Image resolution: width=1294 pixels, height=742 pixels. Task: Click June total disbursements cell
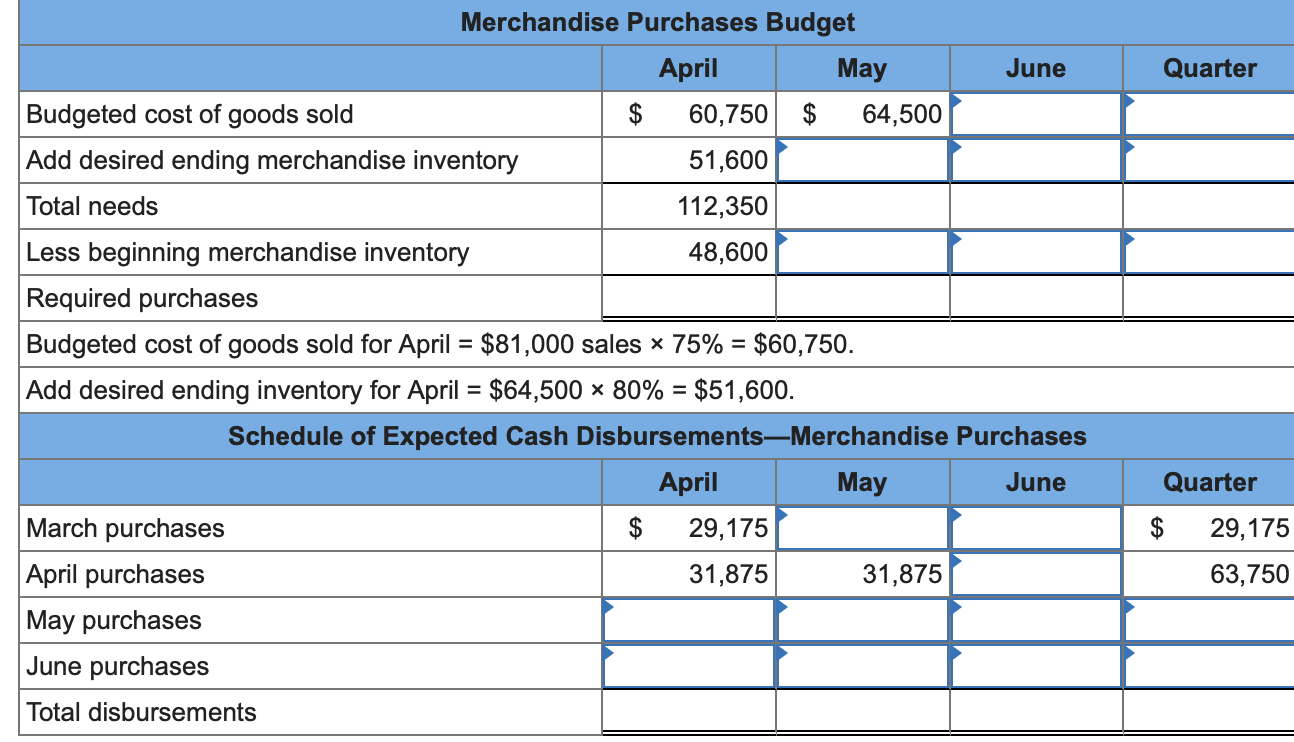(1036, 712)
